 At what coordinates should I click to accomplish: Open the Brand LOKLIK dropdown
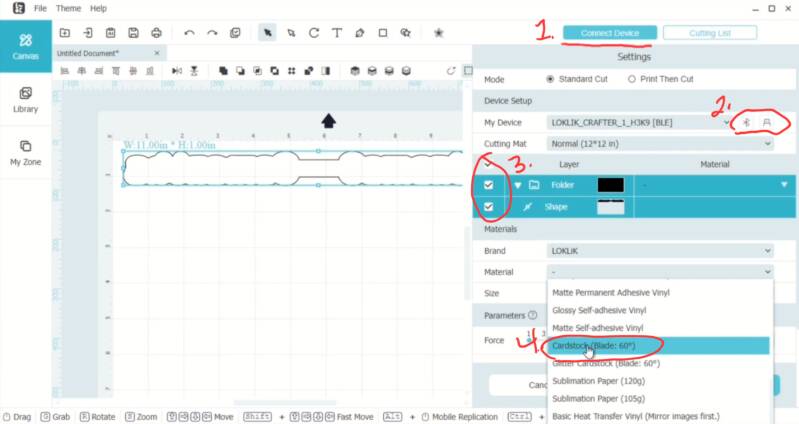tap(660, 251)
